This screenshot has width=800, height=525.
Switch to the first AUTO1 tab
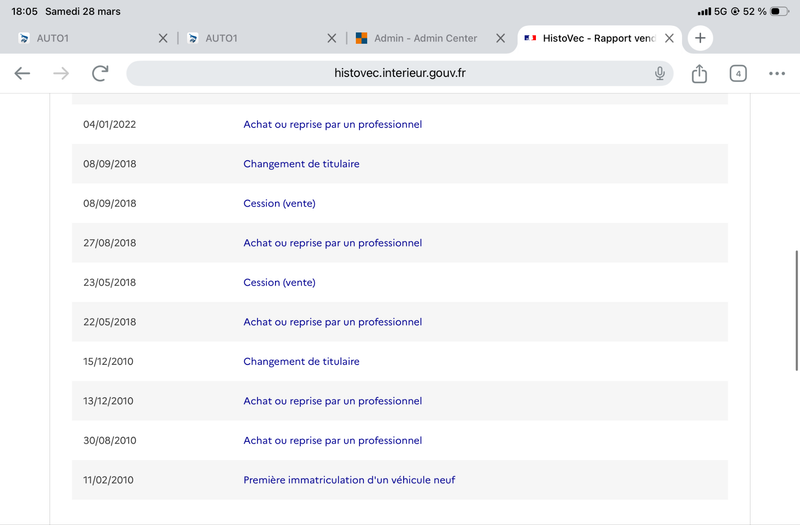[x=80, y=38]
